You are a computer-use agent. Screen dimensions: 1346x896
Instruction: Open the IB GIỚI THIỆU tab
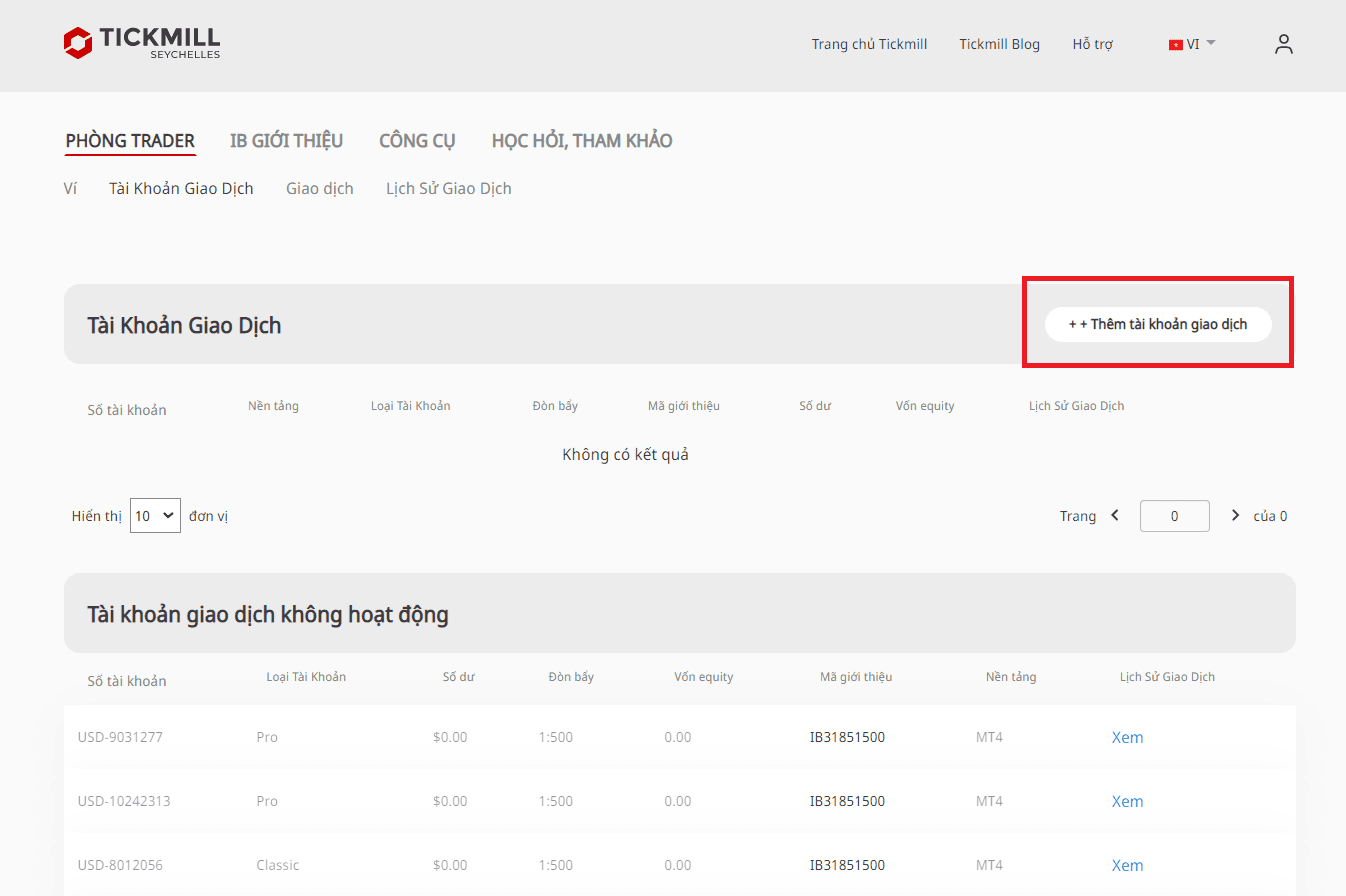click(287, 141)
